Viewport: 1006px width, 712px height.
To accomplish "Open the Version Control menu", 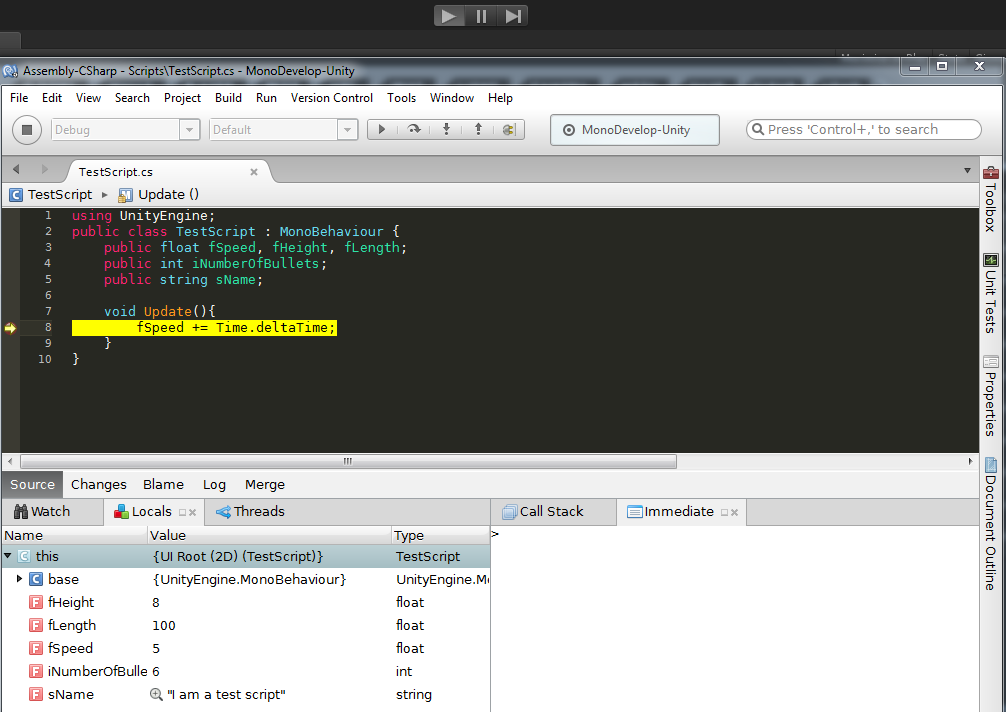I will [332, 97].
